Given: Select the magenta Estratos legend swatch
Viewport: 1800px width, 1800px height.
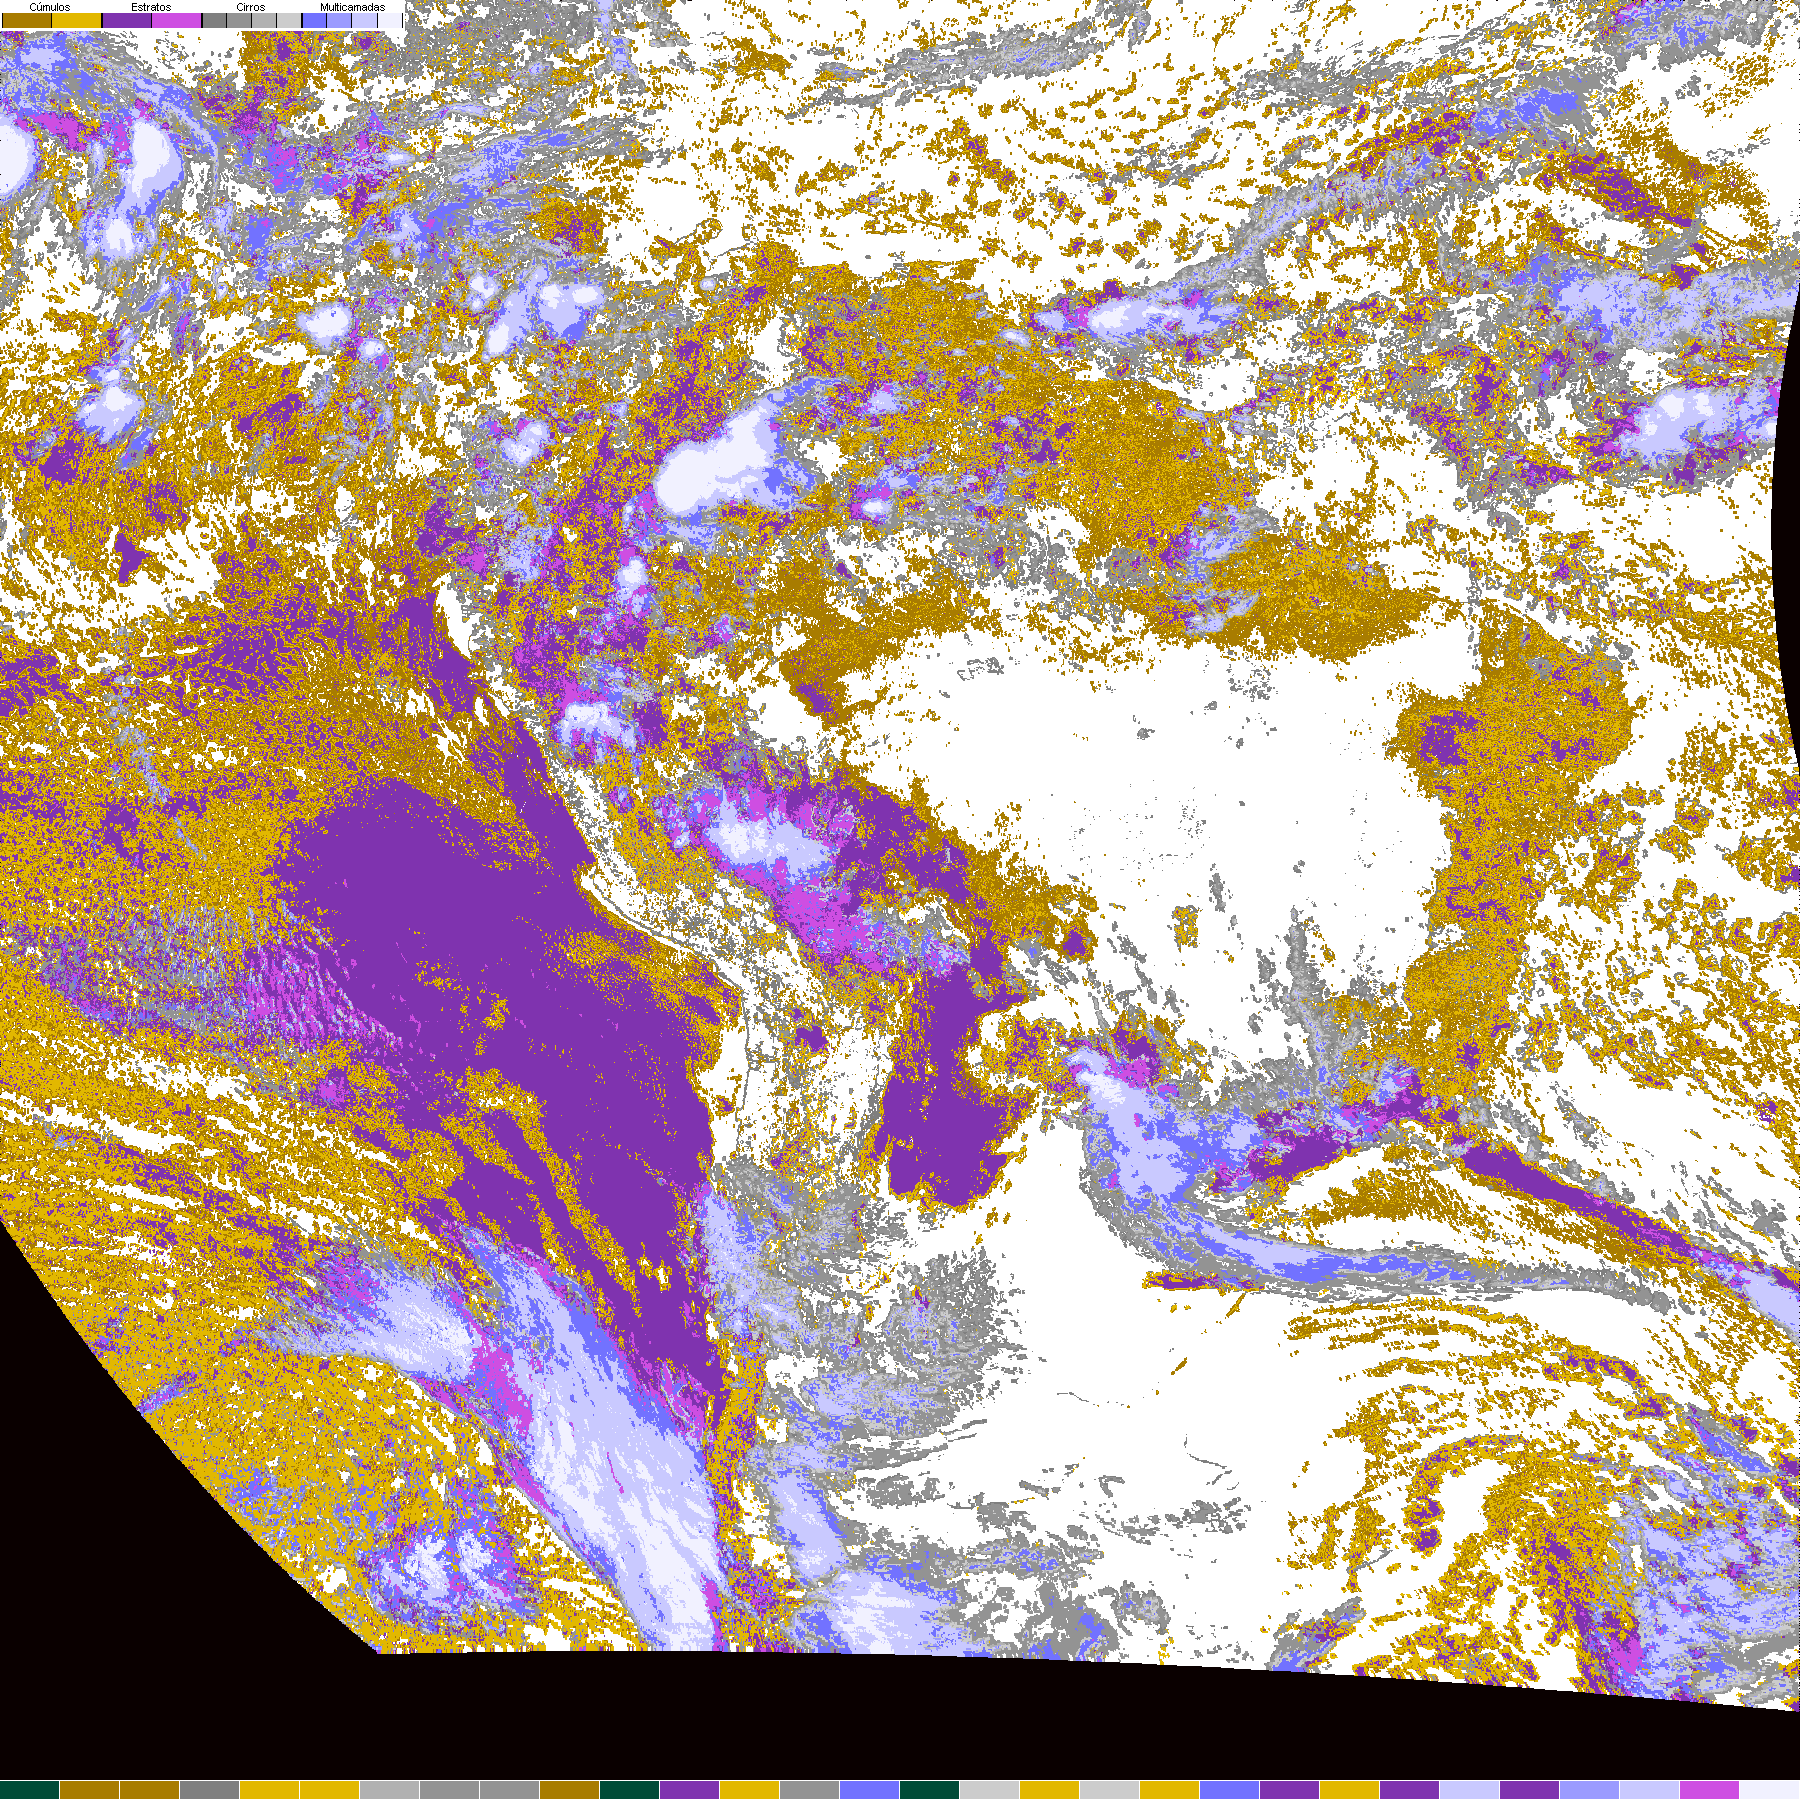Looking at the screenshot, I should point(176,21).
